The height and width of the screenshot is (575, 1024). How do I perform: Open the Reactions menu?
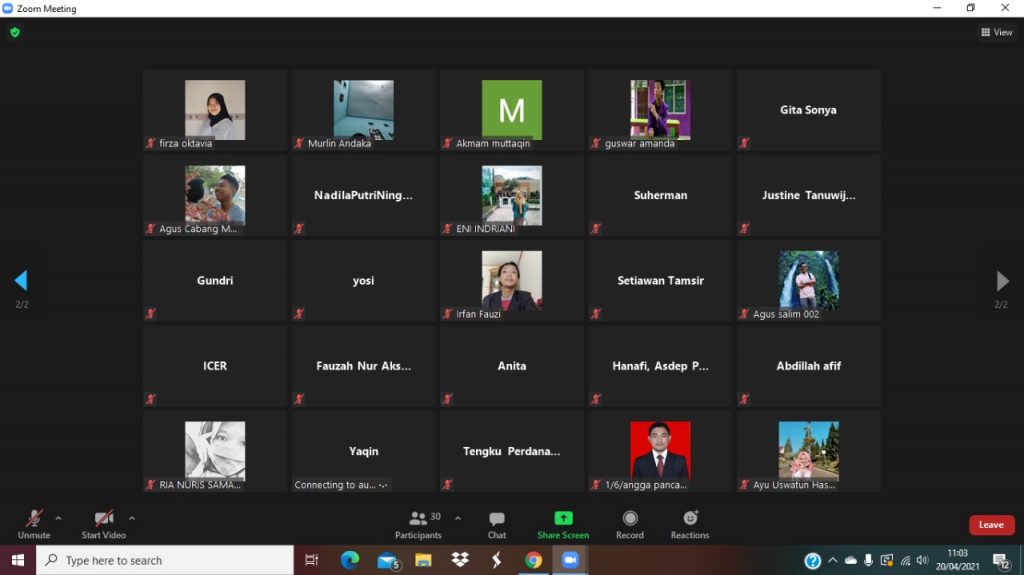tap(690, 523)
